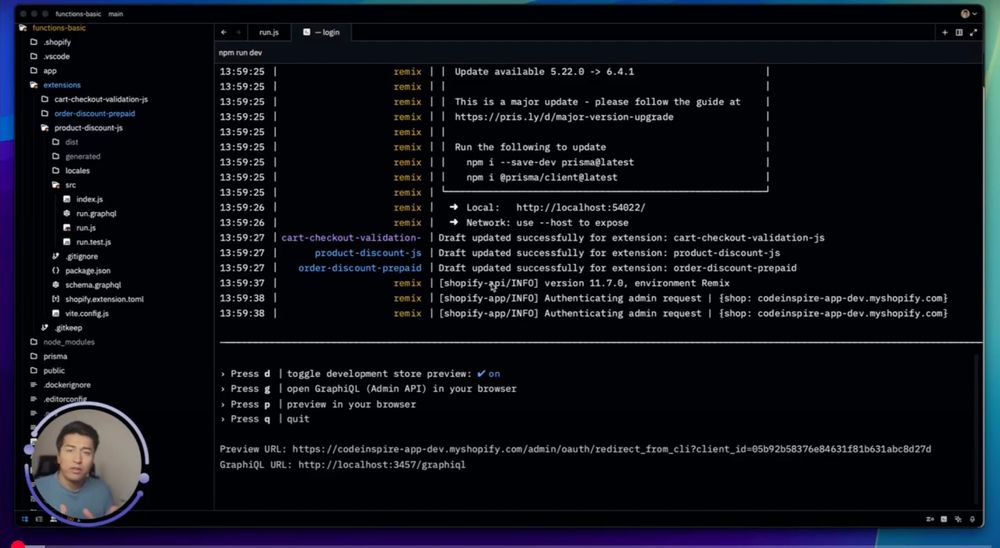
Task: Switch to the login terminal tab
Action: tap(322, 32)
